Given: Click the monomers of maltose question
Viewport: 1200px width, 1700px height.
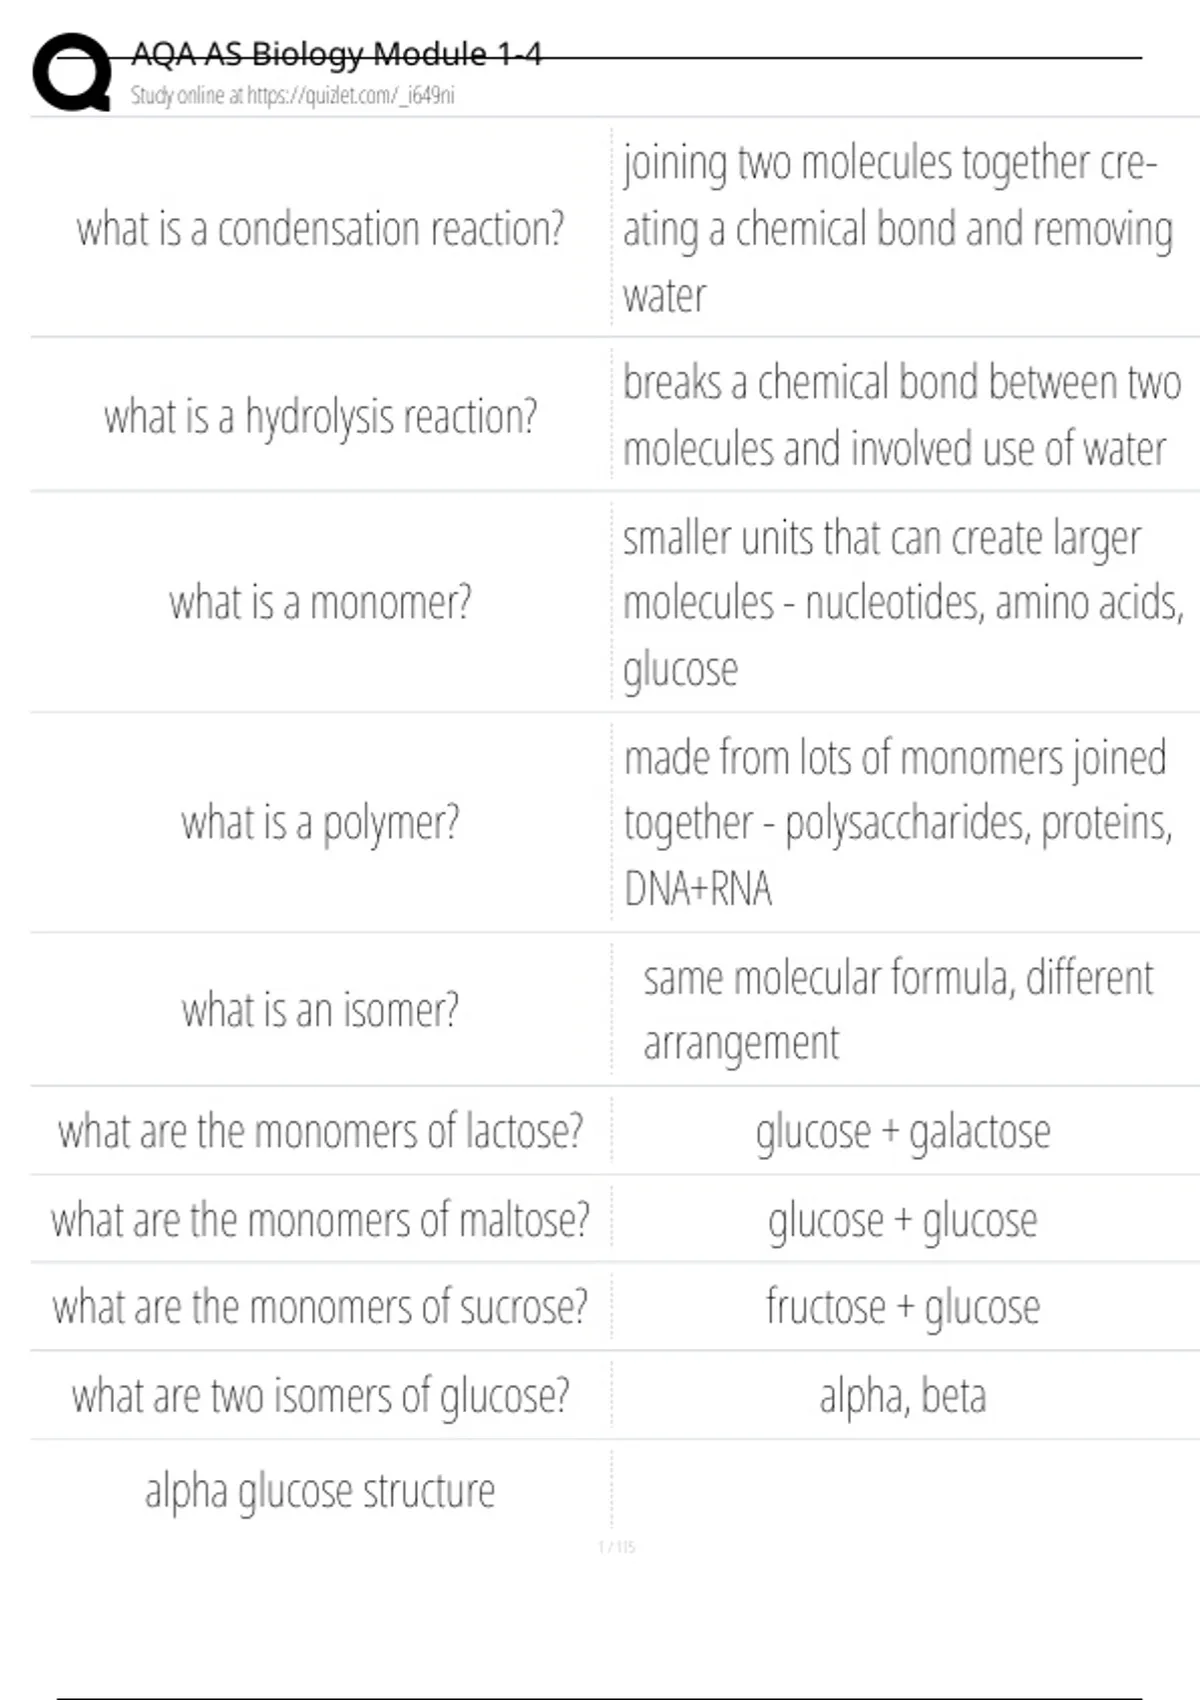Looking at the screenshot, I should (320, 1220).
